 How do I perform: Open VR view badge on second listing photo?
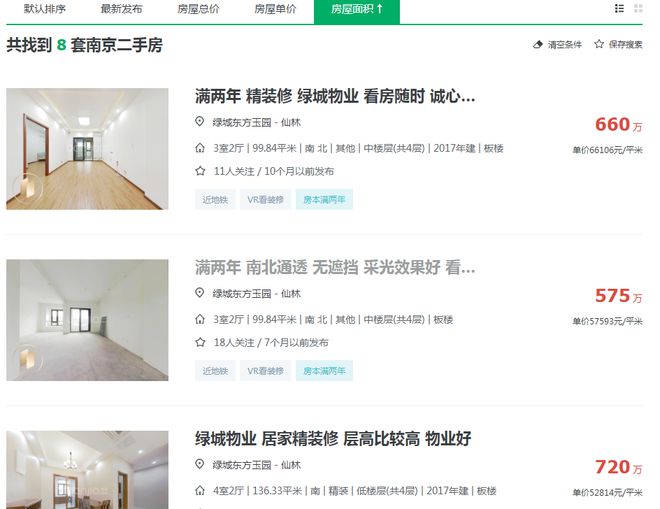click(27, 359)
